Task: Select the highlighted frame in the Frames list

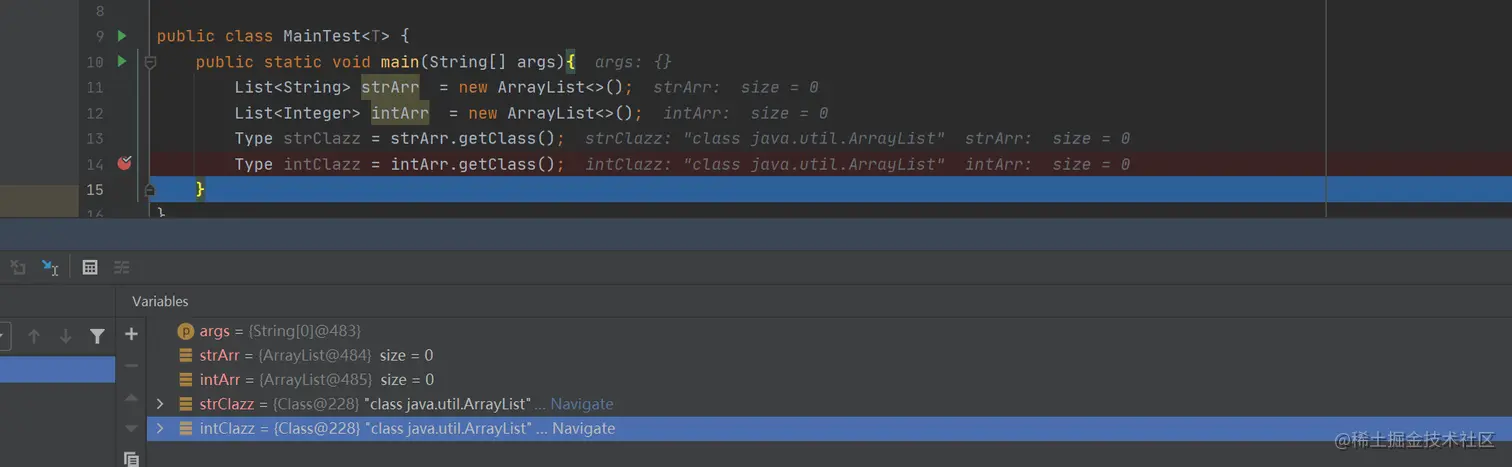Action: [57, 370]
